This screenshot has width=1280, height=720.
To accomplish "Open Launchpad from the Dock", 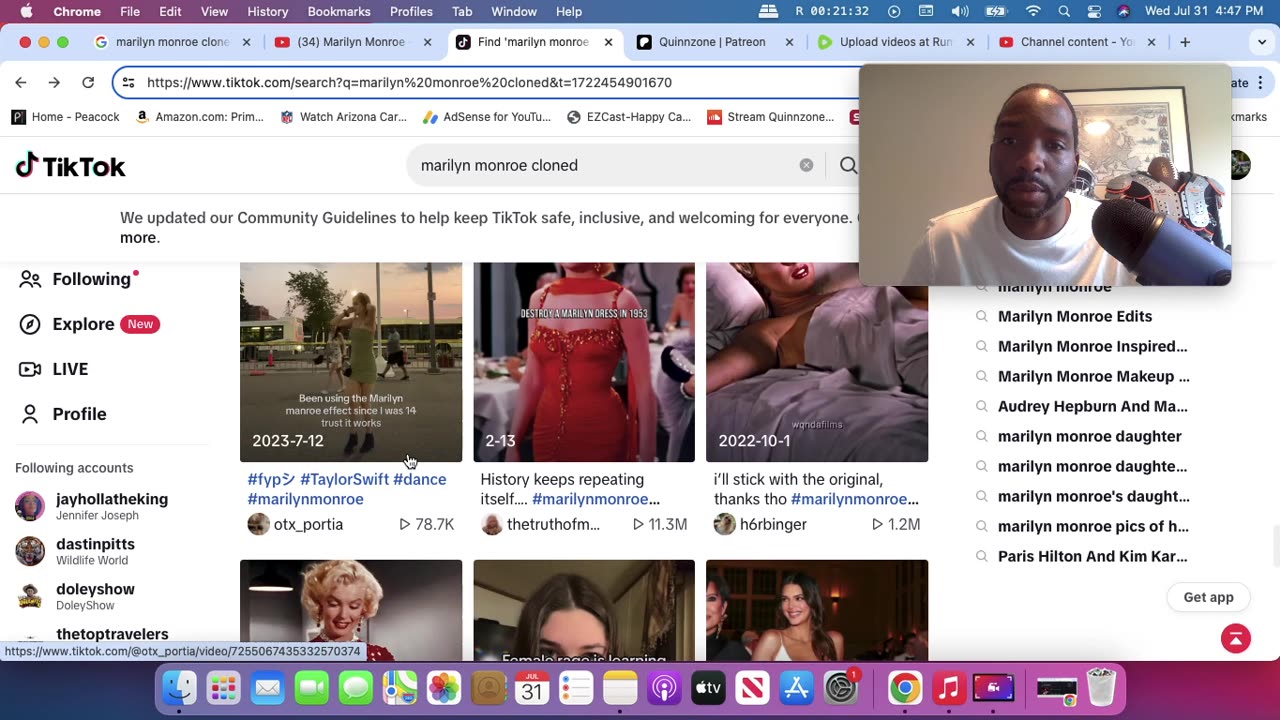I will click(224, 688).
